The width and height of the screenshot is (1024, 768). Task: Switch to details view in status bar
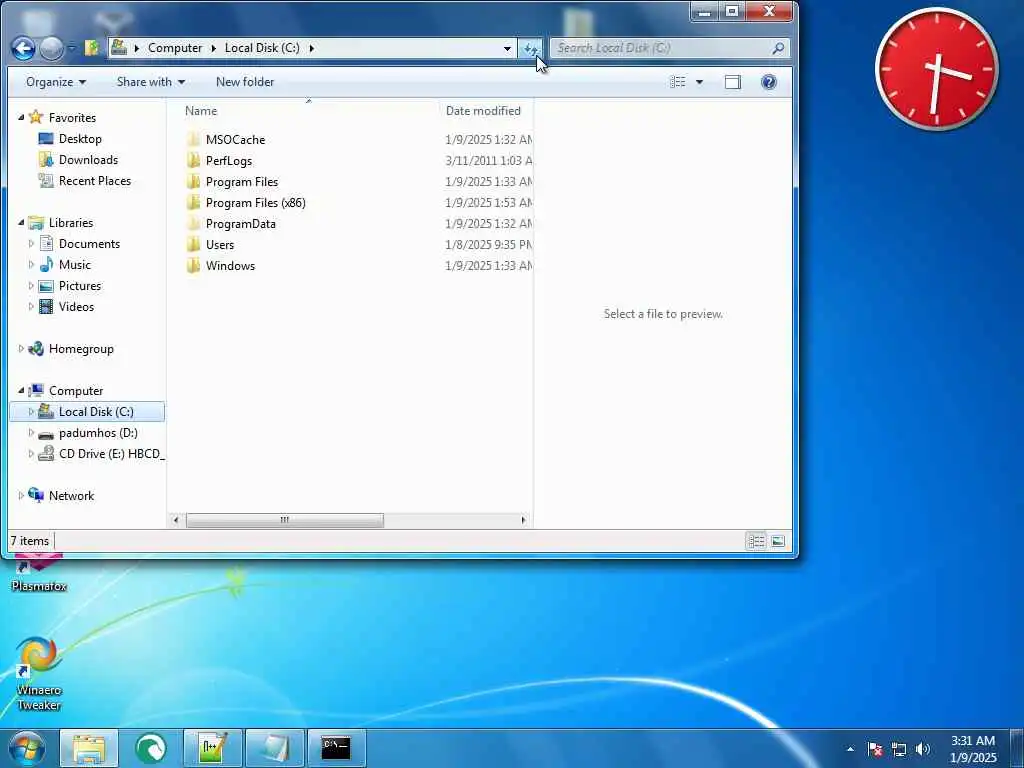click(x=756, y=541)
